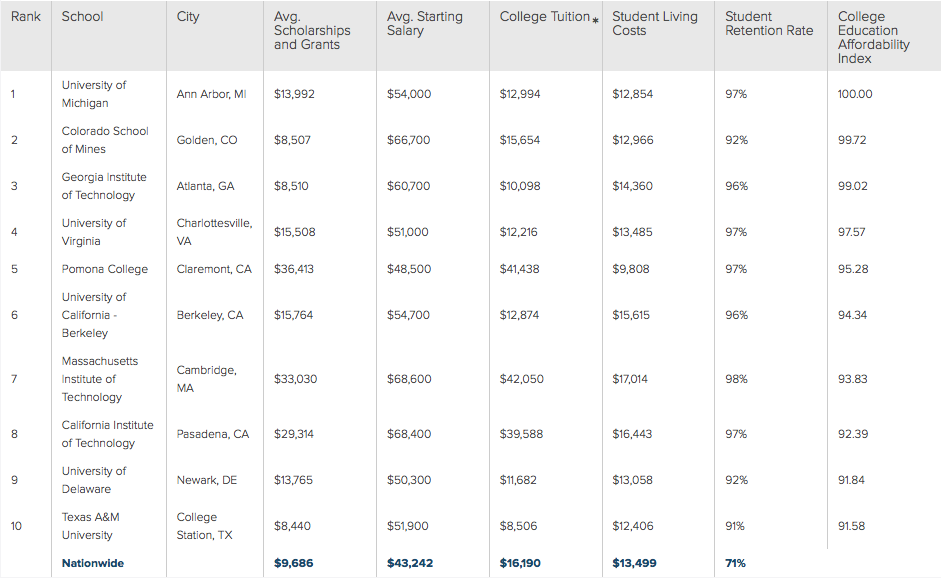This screenshot has width=941, height=578.
Task: Click Cambridge, MA city cell
Action: (206, 379)
